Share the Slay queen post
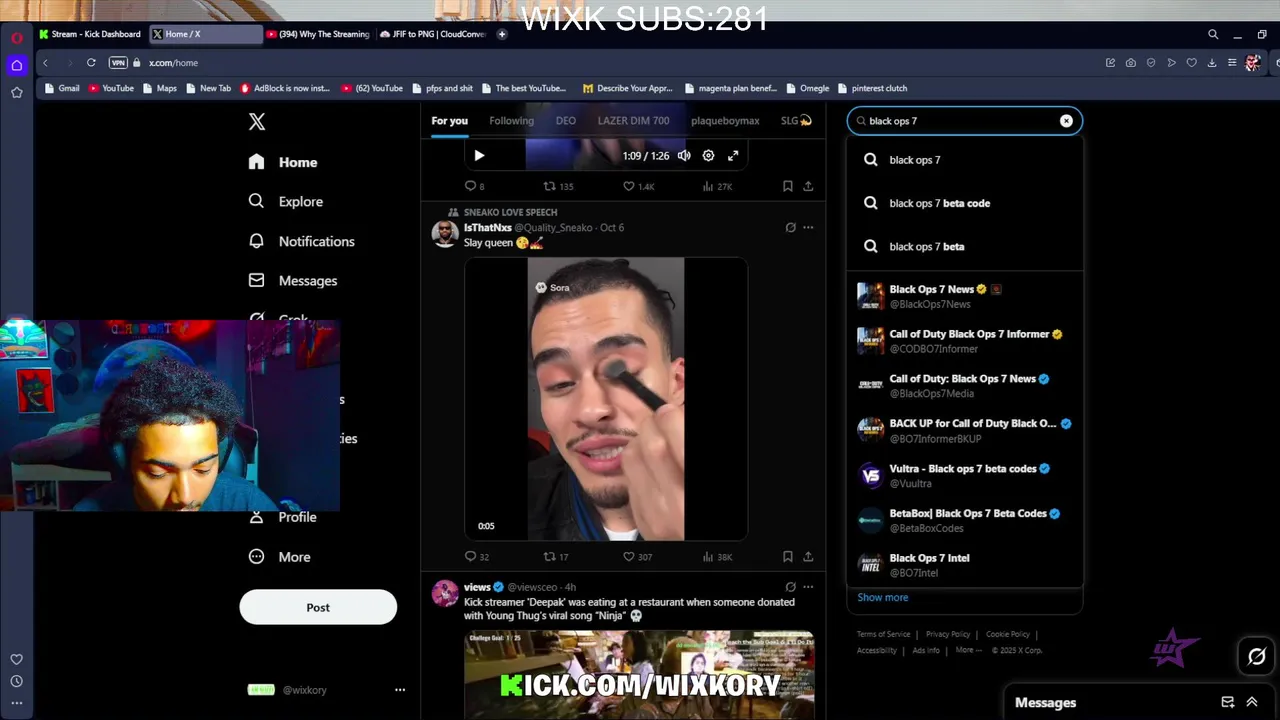Image resolution: width=1280 pixels, height=720 pixels. [x=808, y=557]
